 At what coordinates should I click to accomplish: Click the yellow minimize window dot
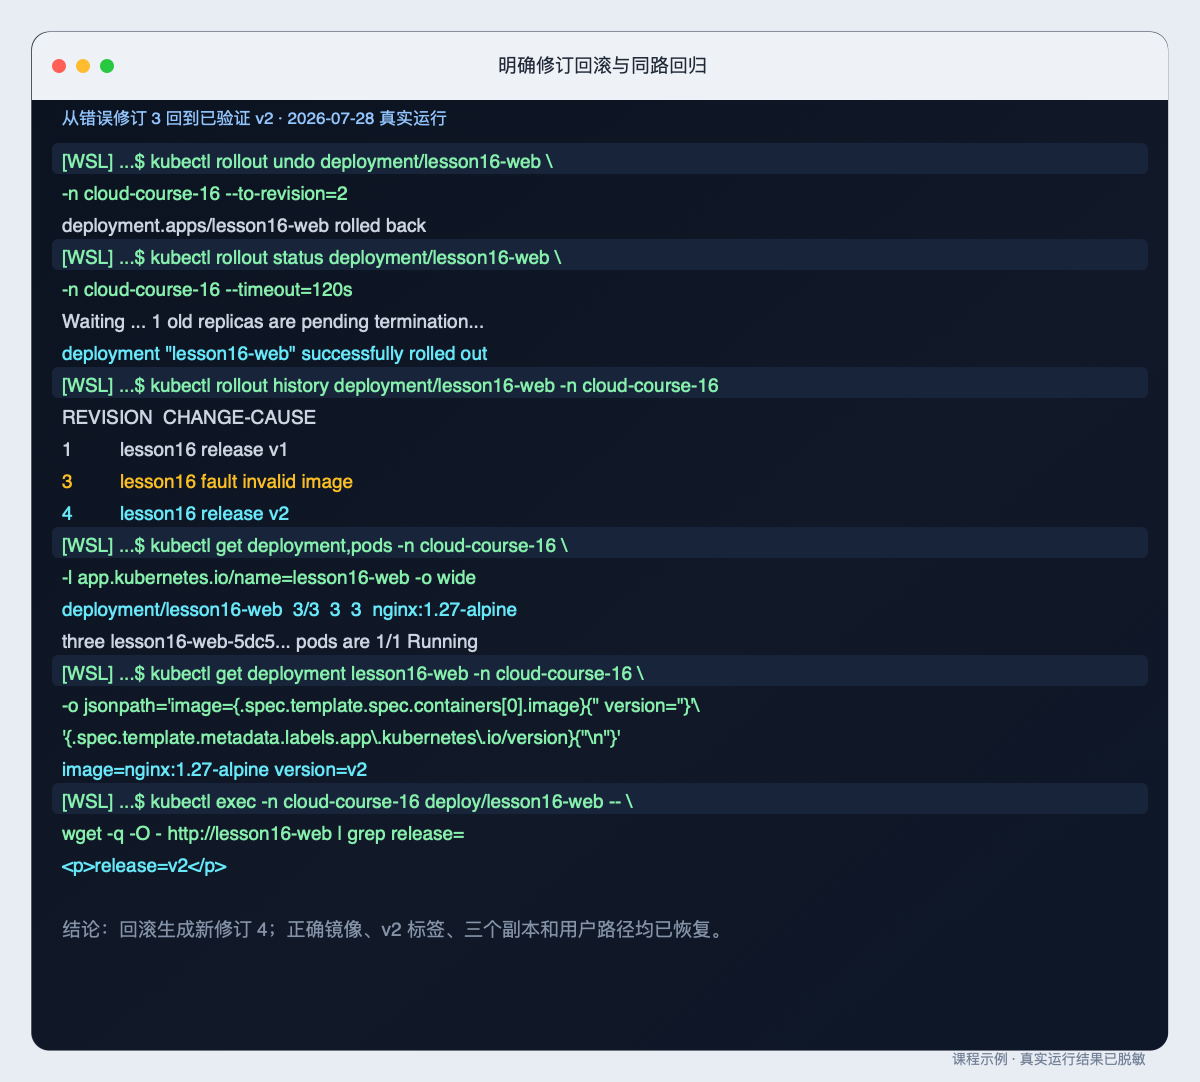pos(83,66)
